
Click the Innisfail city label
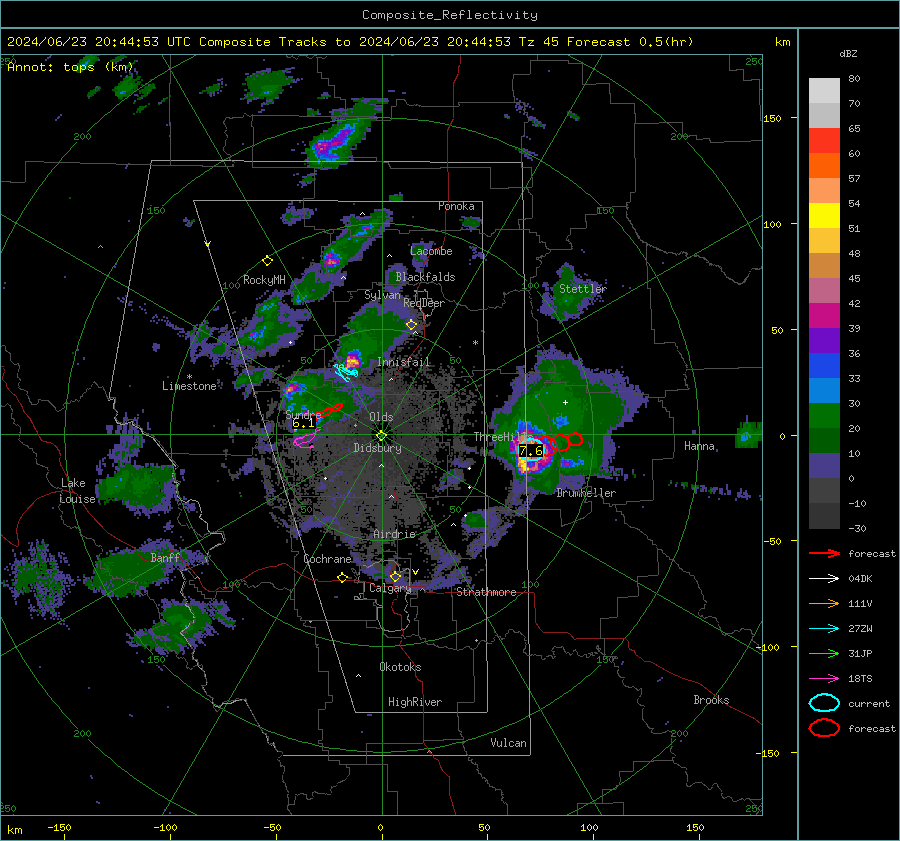(x=403, y=362)
